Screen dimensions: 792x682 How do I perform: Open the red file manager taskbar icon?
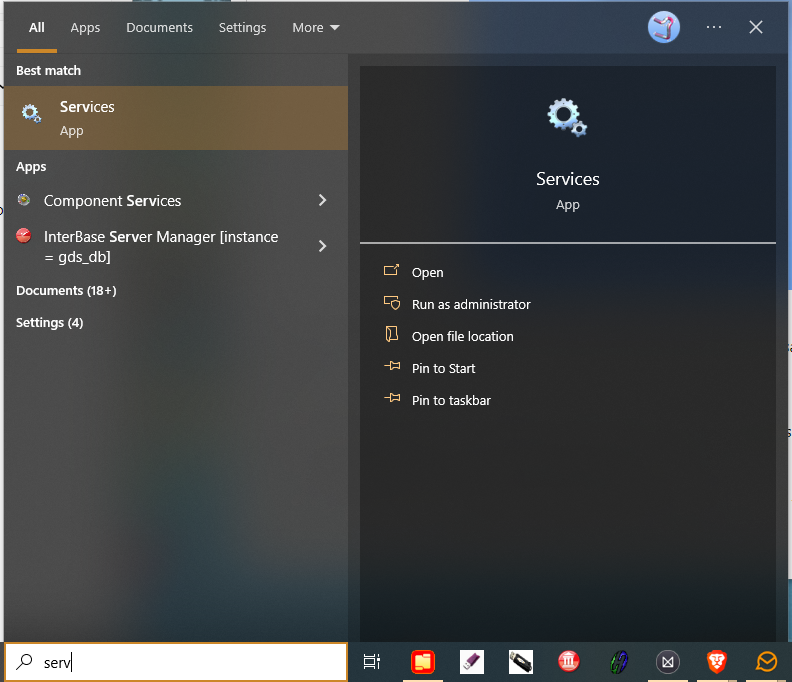click(x=423, y=662)
